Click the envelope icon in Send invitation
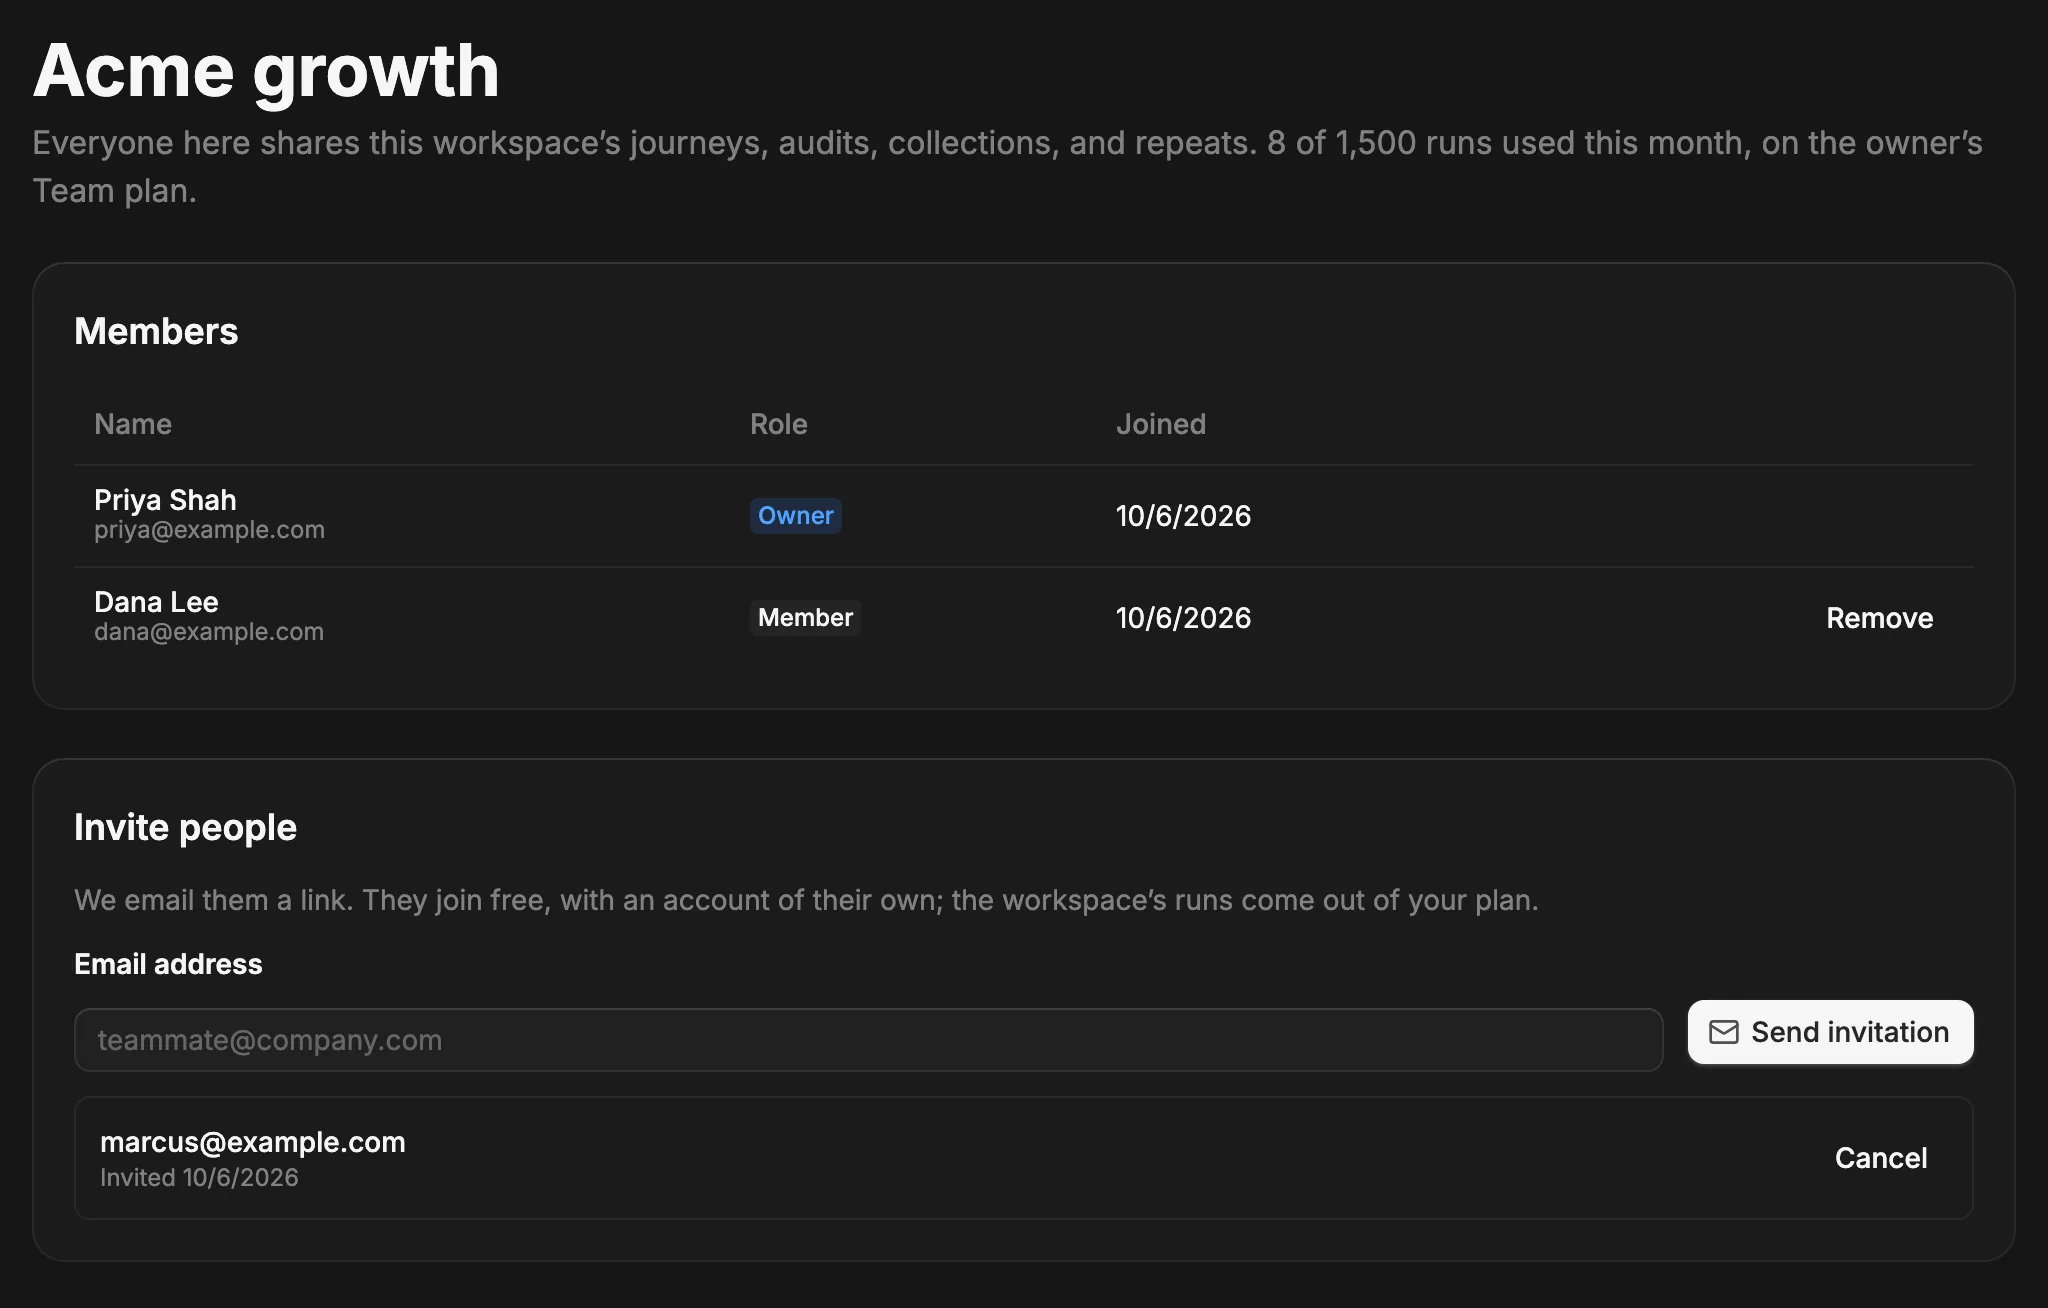2048x1308 pixels. 1723,1032
